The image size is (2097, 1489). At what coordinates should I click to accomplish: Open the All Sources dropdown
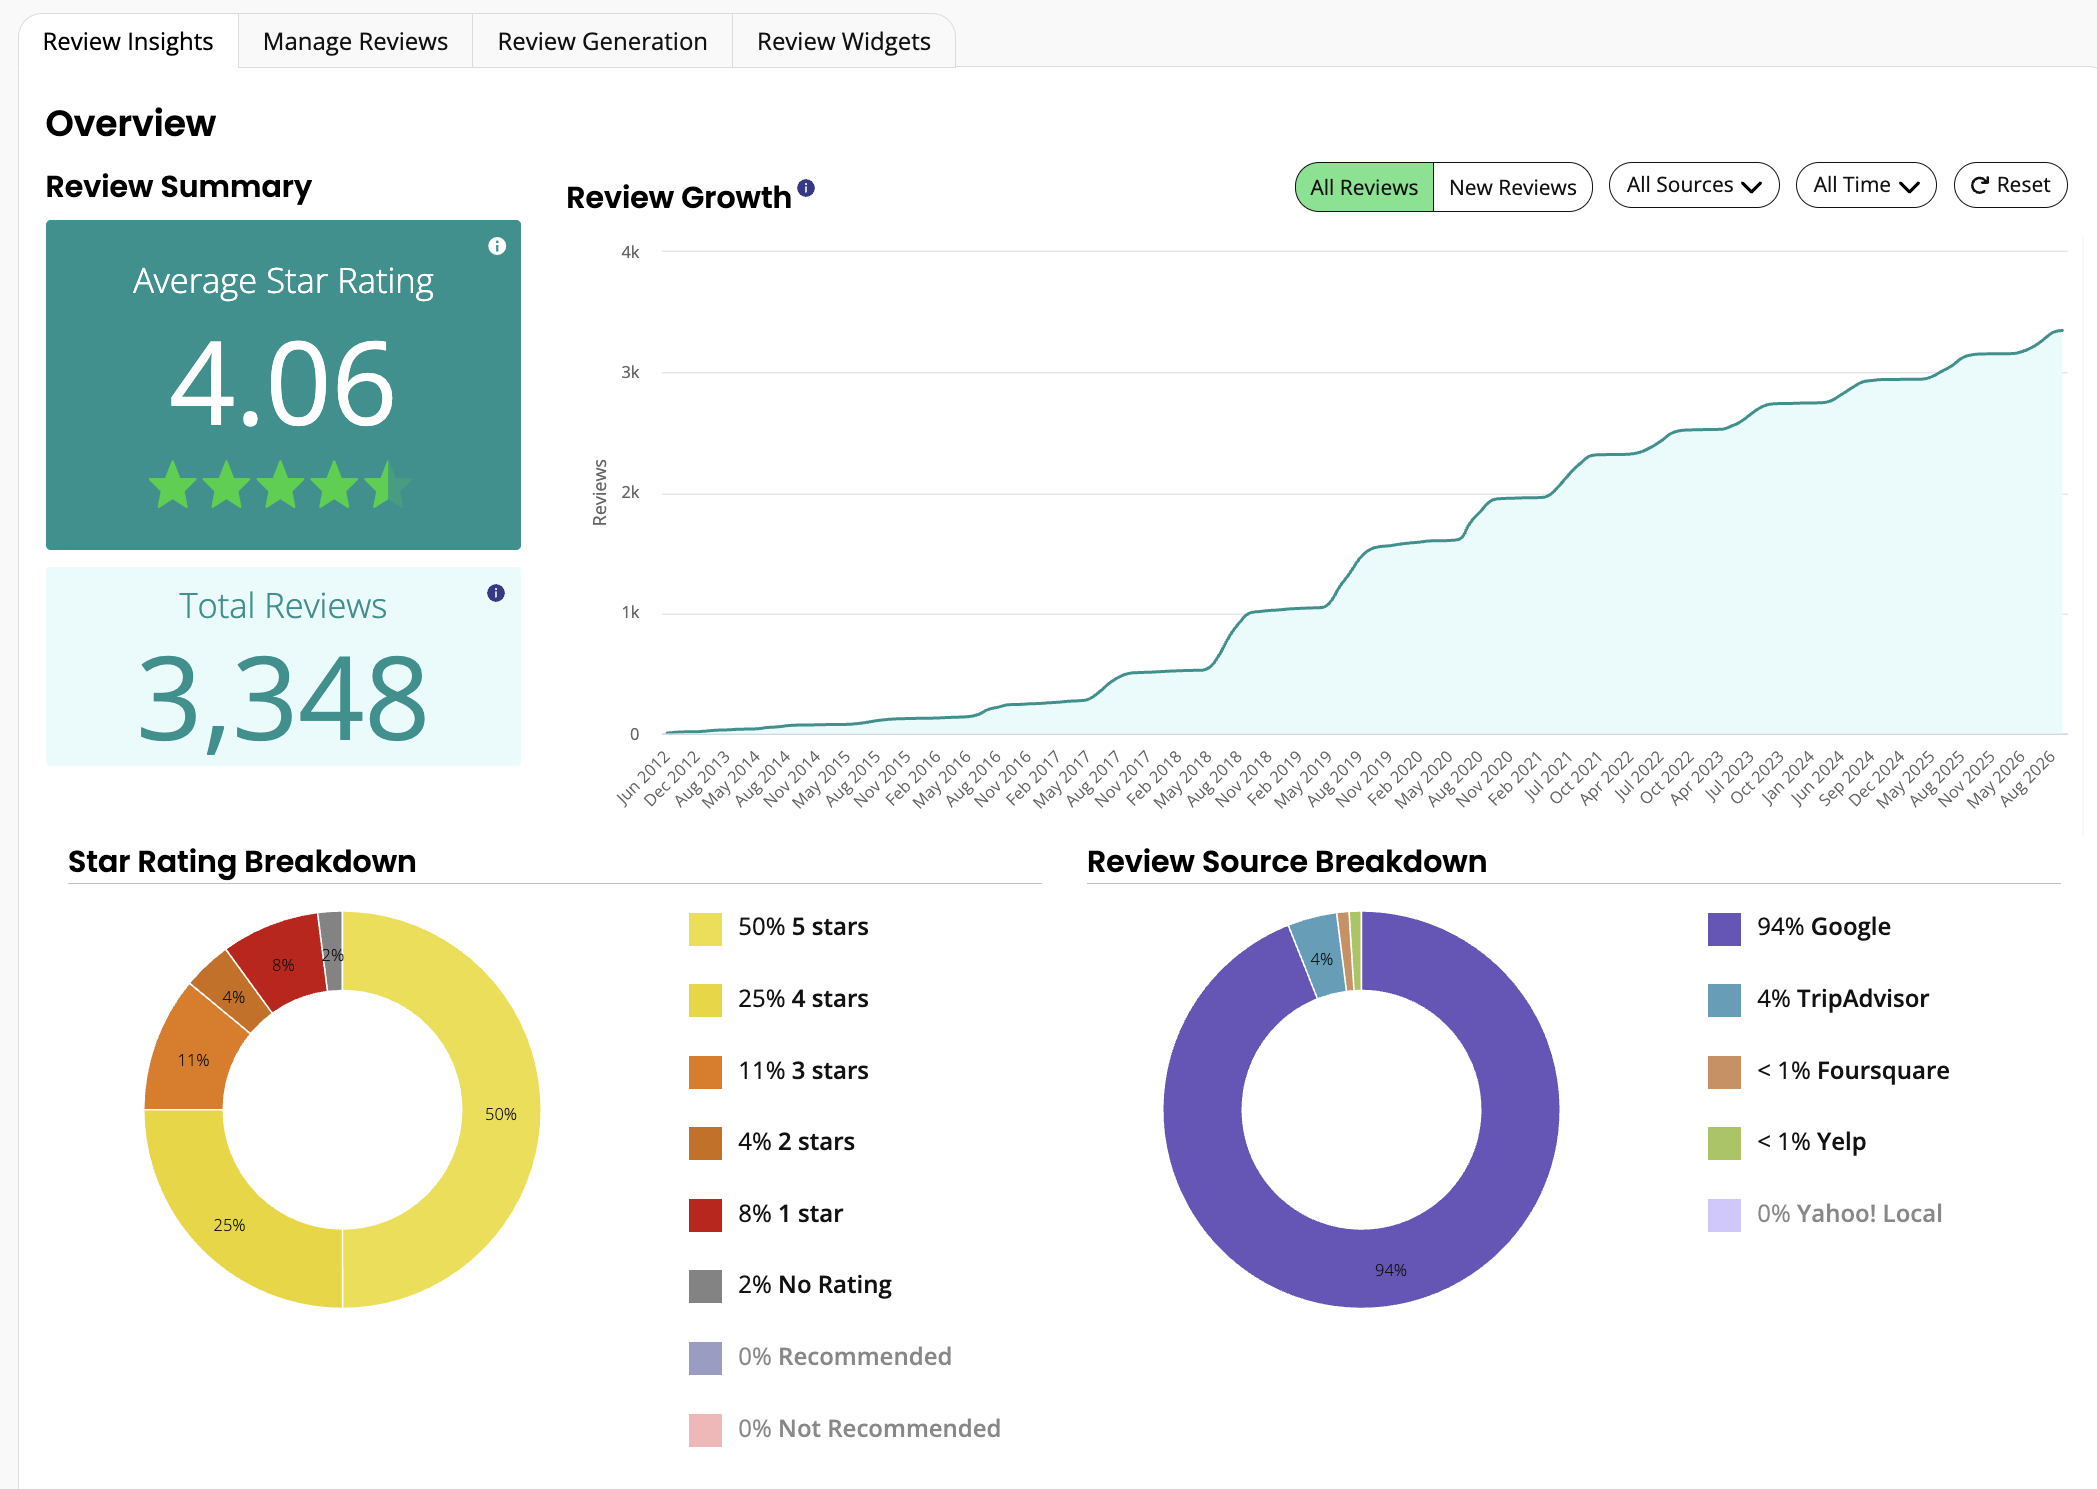pyautogui.click(x=1694, y=185)
